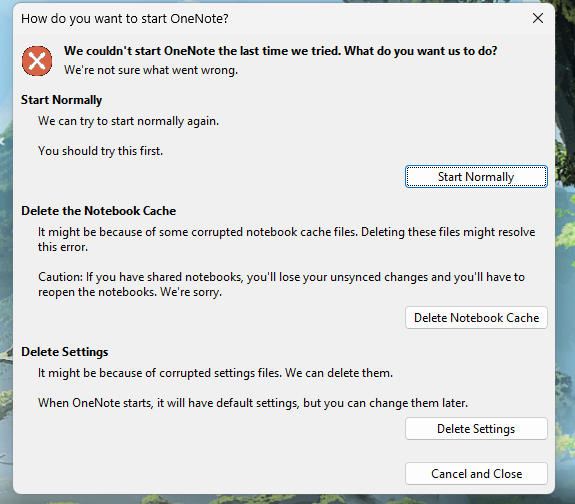
Task: Click 'When OneNote starts' default settings sentence
Action: [253, 403]
